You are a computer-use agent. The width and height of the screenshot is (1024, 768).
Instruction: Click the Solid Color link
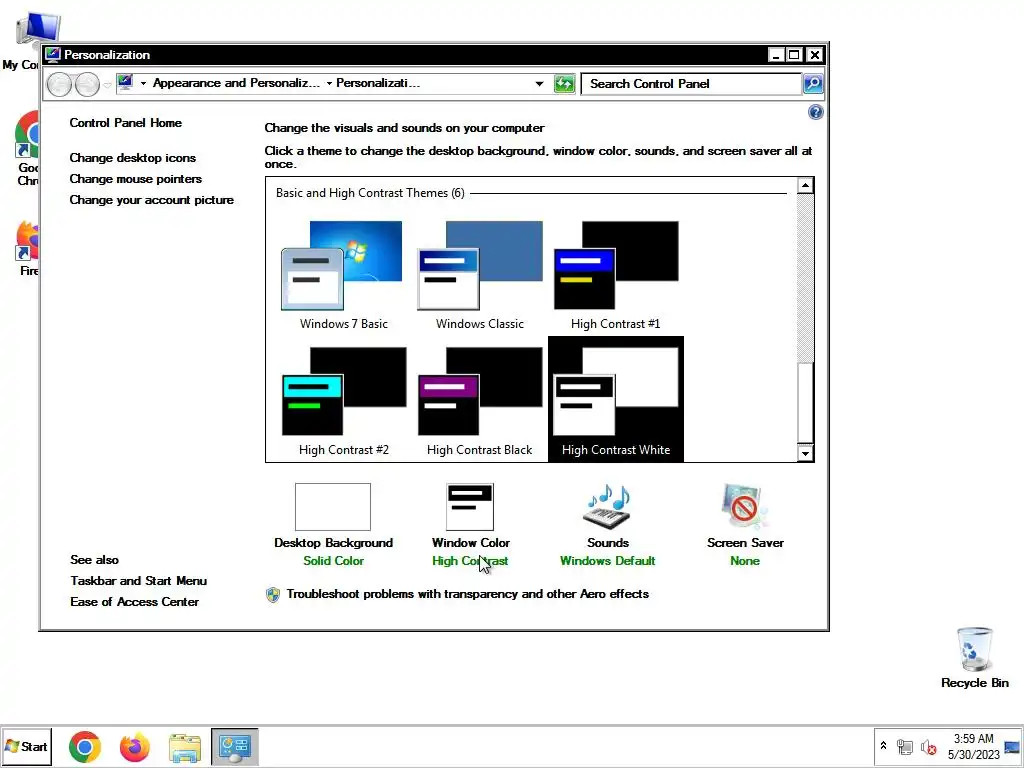tap(333, 561)
